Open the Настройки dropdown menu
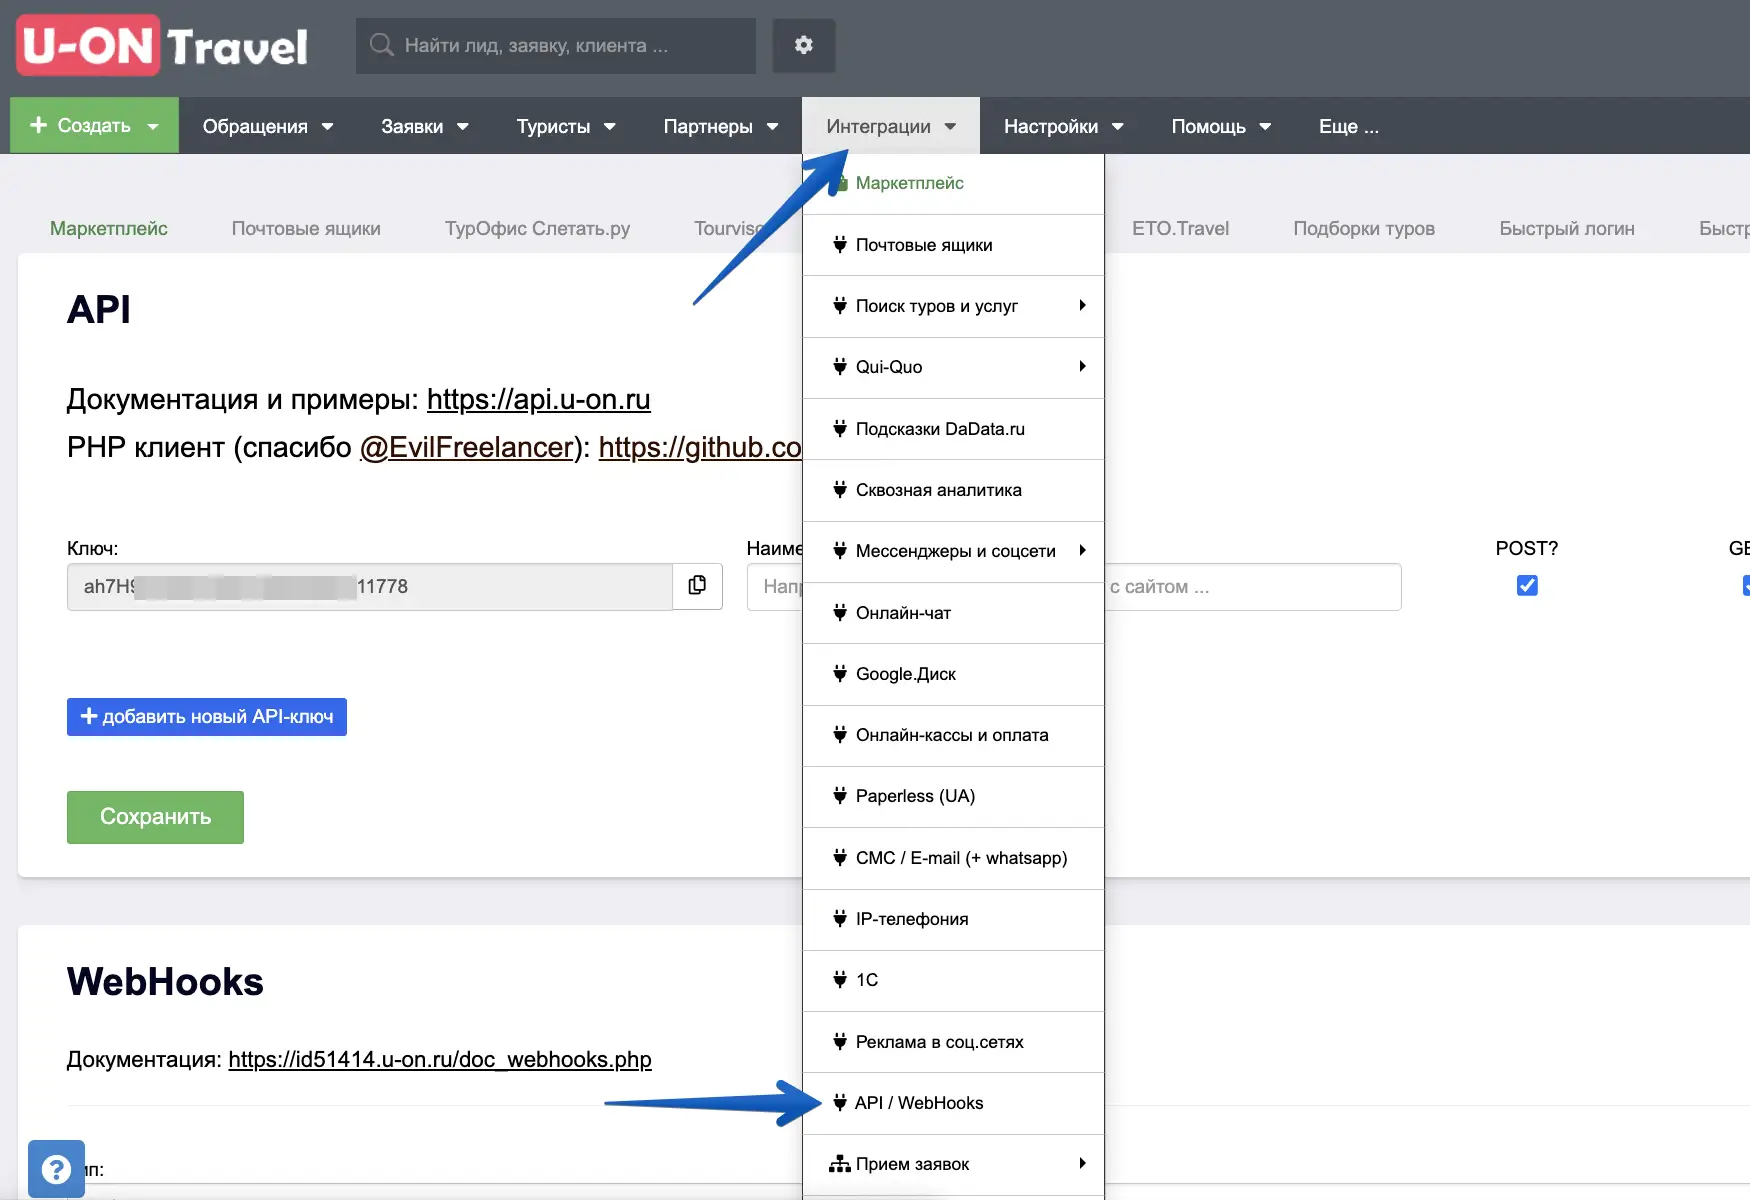 (x=1063, y=126)
